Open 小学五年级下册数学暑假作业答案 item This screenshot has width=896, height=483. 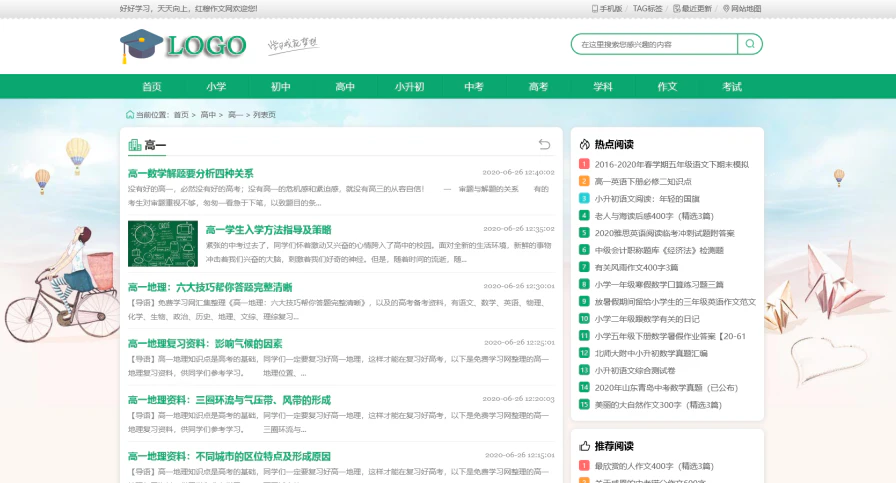[x=670, y=336]
